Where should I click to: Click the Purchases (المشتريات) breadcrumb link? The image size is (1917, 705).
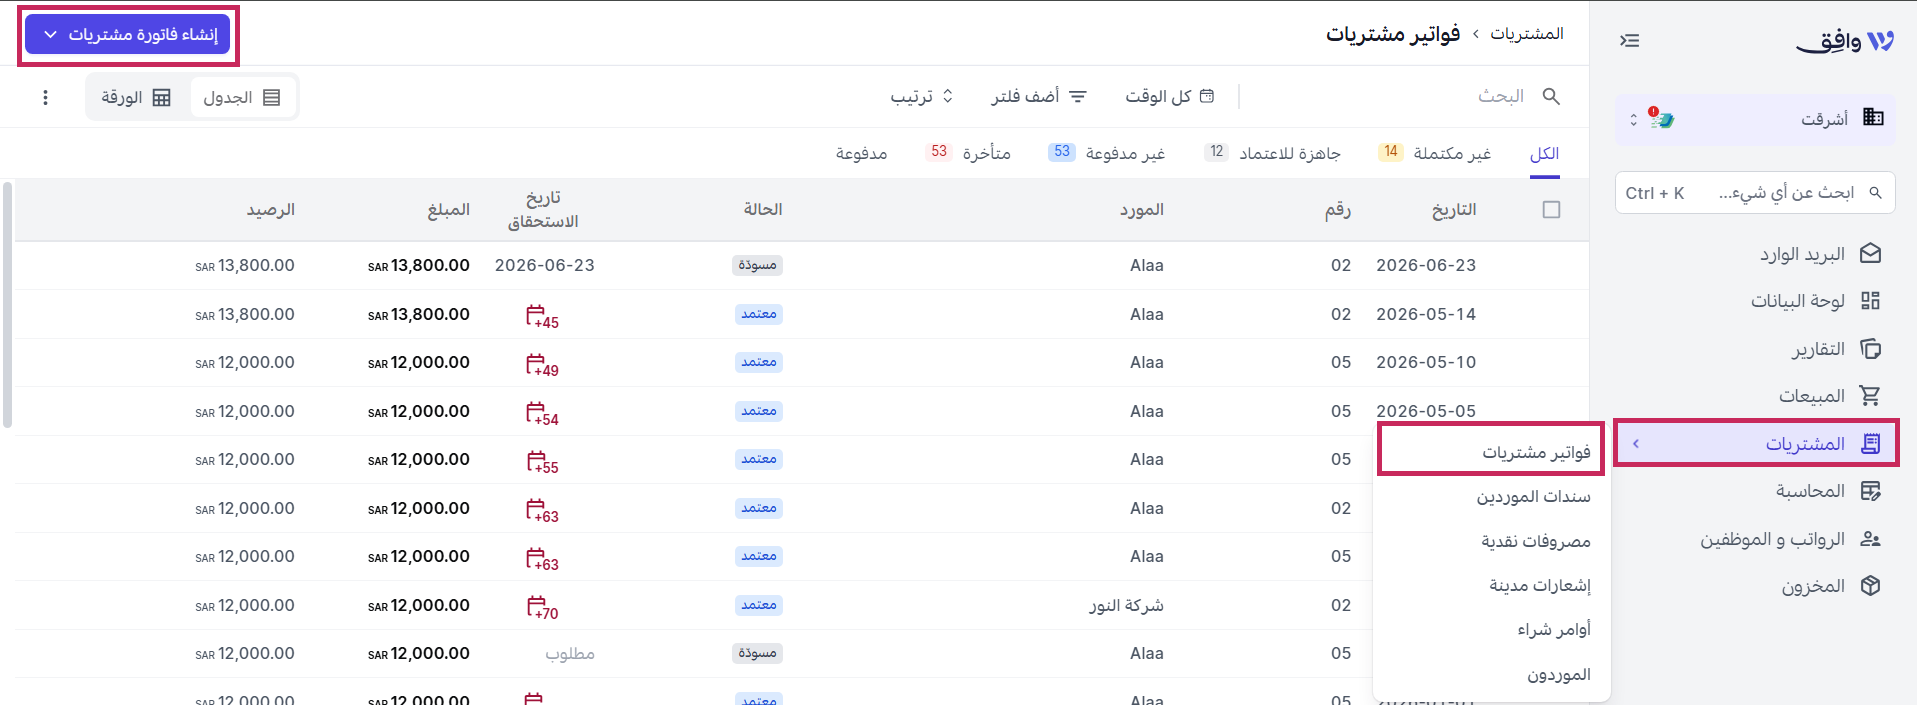pos(1527,34)
